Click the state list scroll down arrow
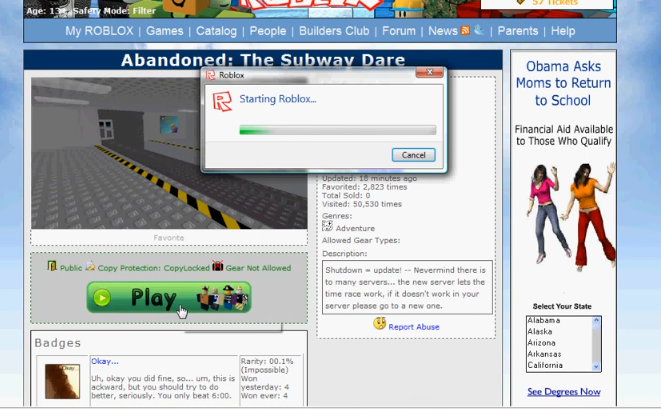The image size is (661, 409). tap(596, 367)
